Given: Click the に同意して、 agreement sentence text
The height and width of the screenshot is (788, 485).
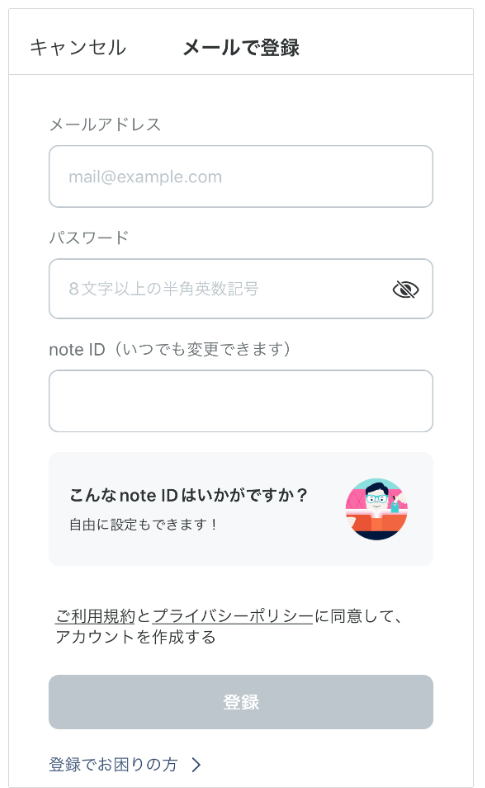Looking at the screenshot, I should point(358,616).
